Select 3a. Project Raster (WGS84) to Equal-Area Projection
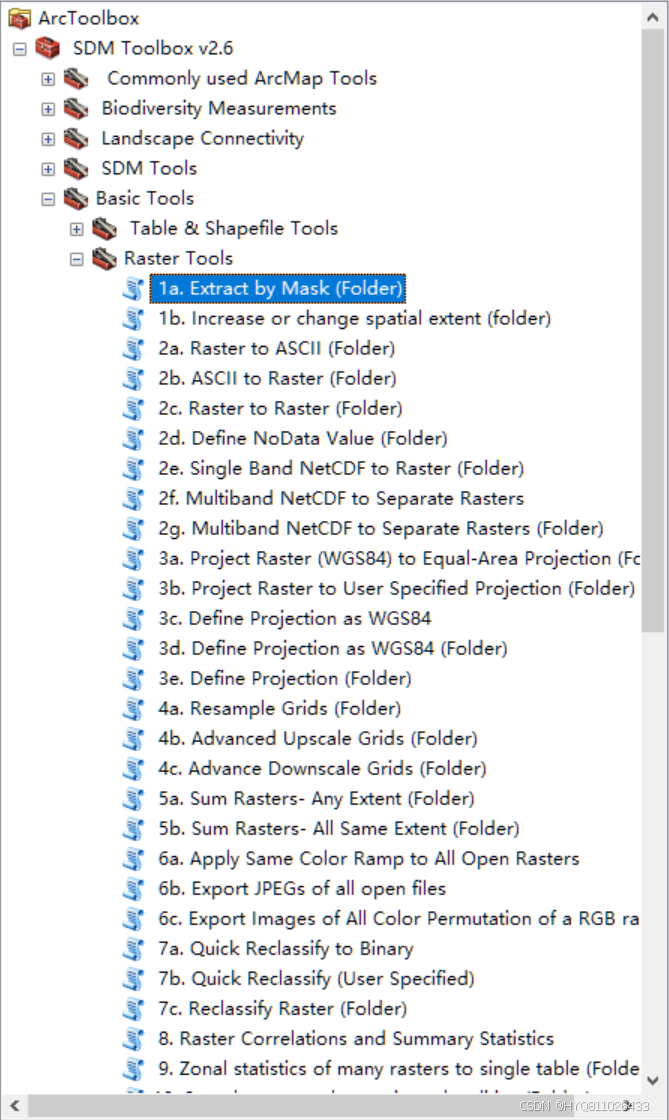Image resolution: width=669 pixels, height=1120 pixels. click(x=398, y=559)
